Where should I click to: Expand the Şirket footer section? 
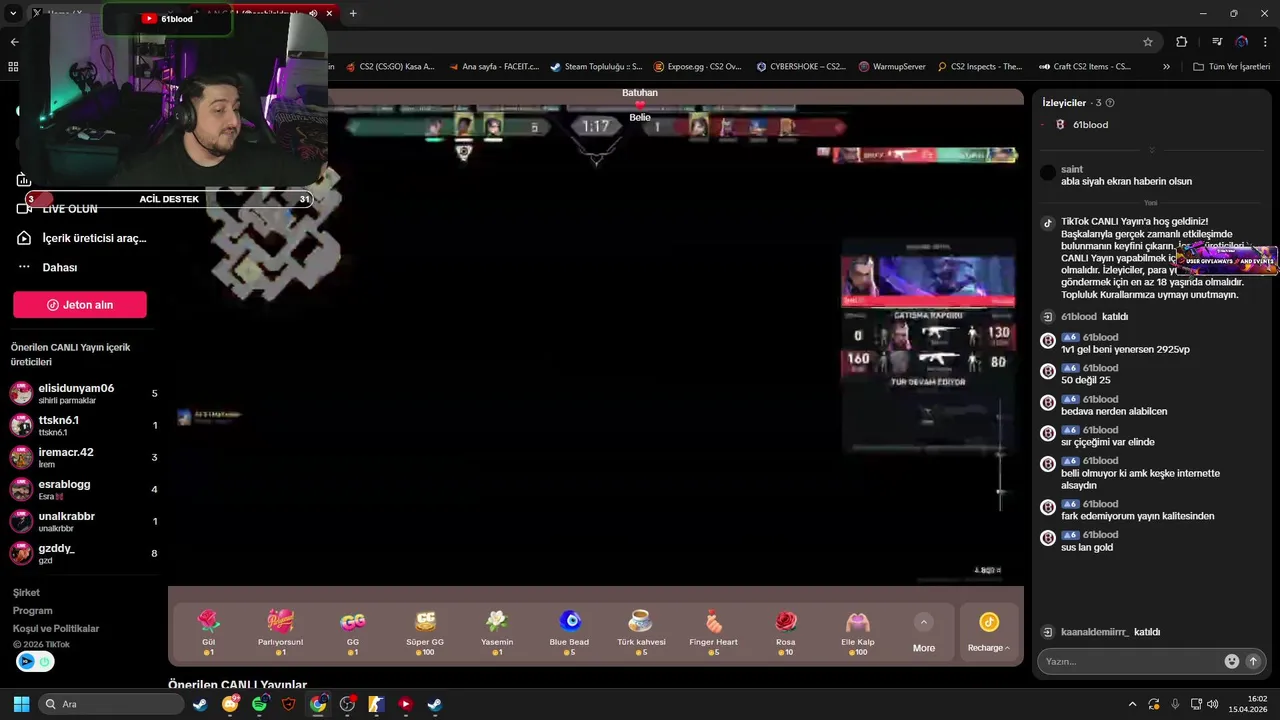26,592
